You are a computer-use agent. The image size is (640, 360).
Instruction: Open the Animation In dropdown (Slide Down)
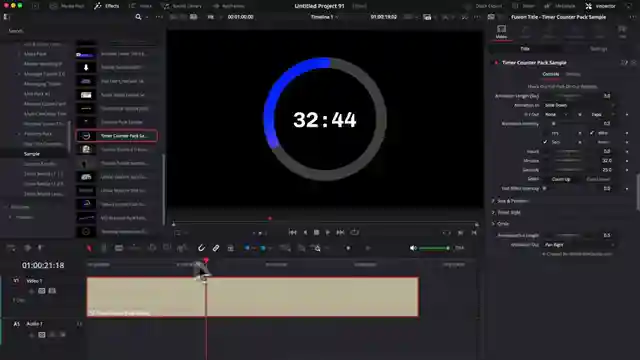point(579,105)
